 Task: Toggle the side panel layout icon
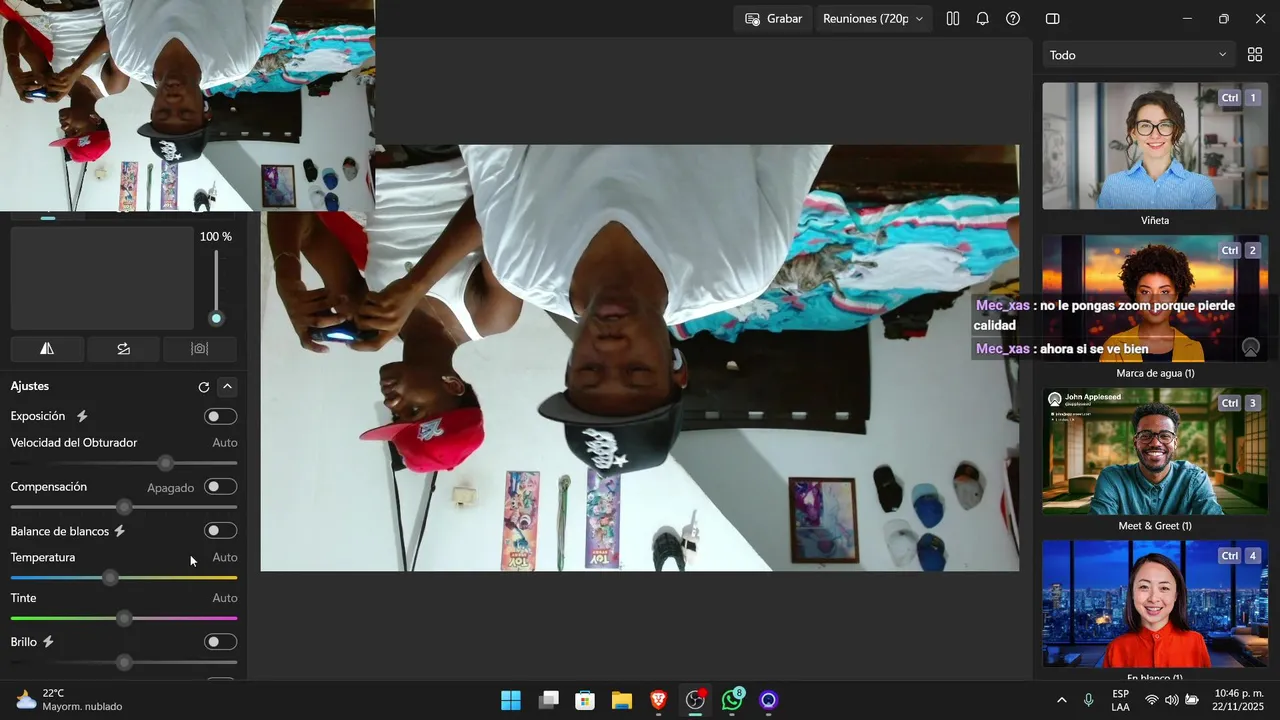coord(1052,19)
